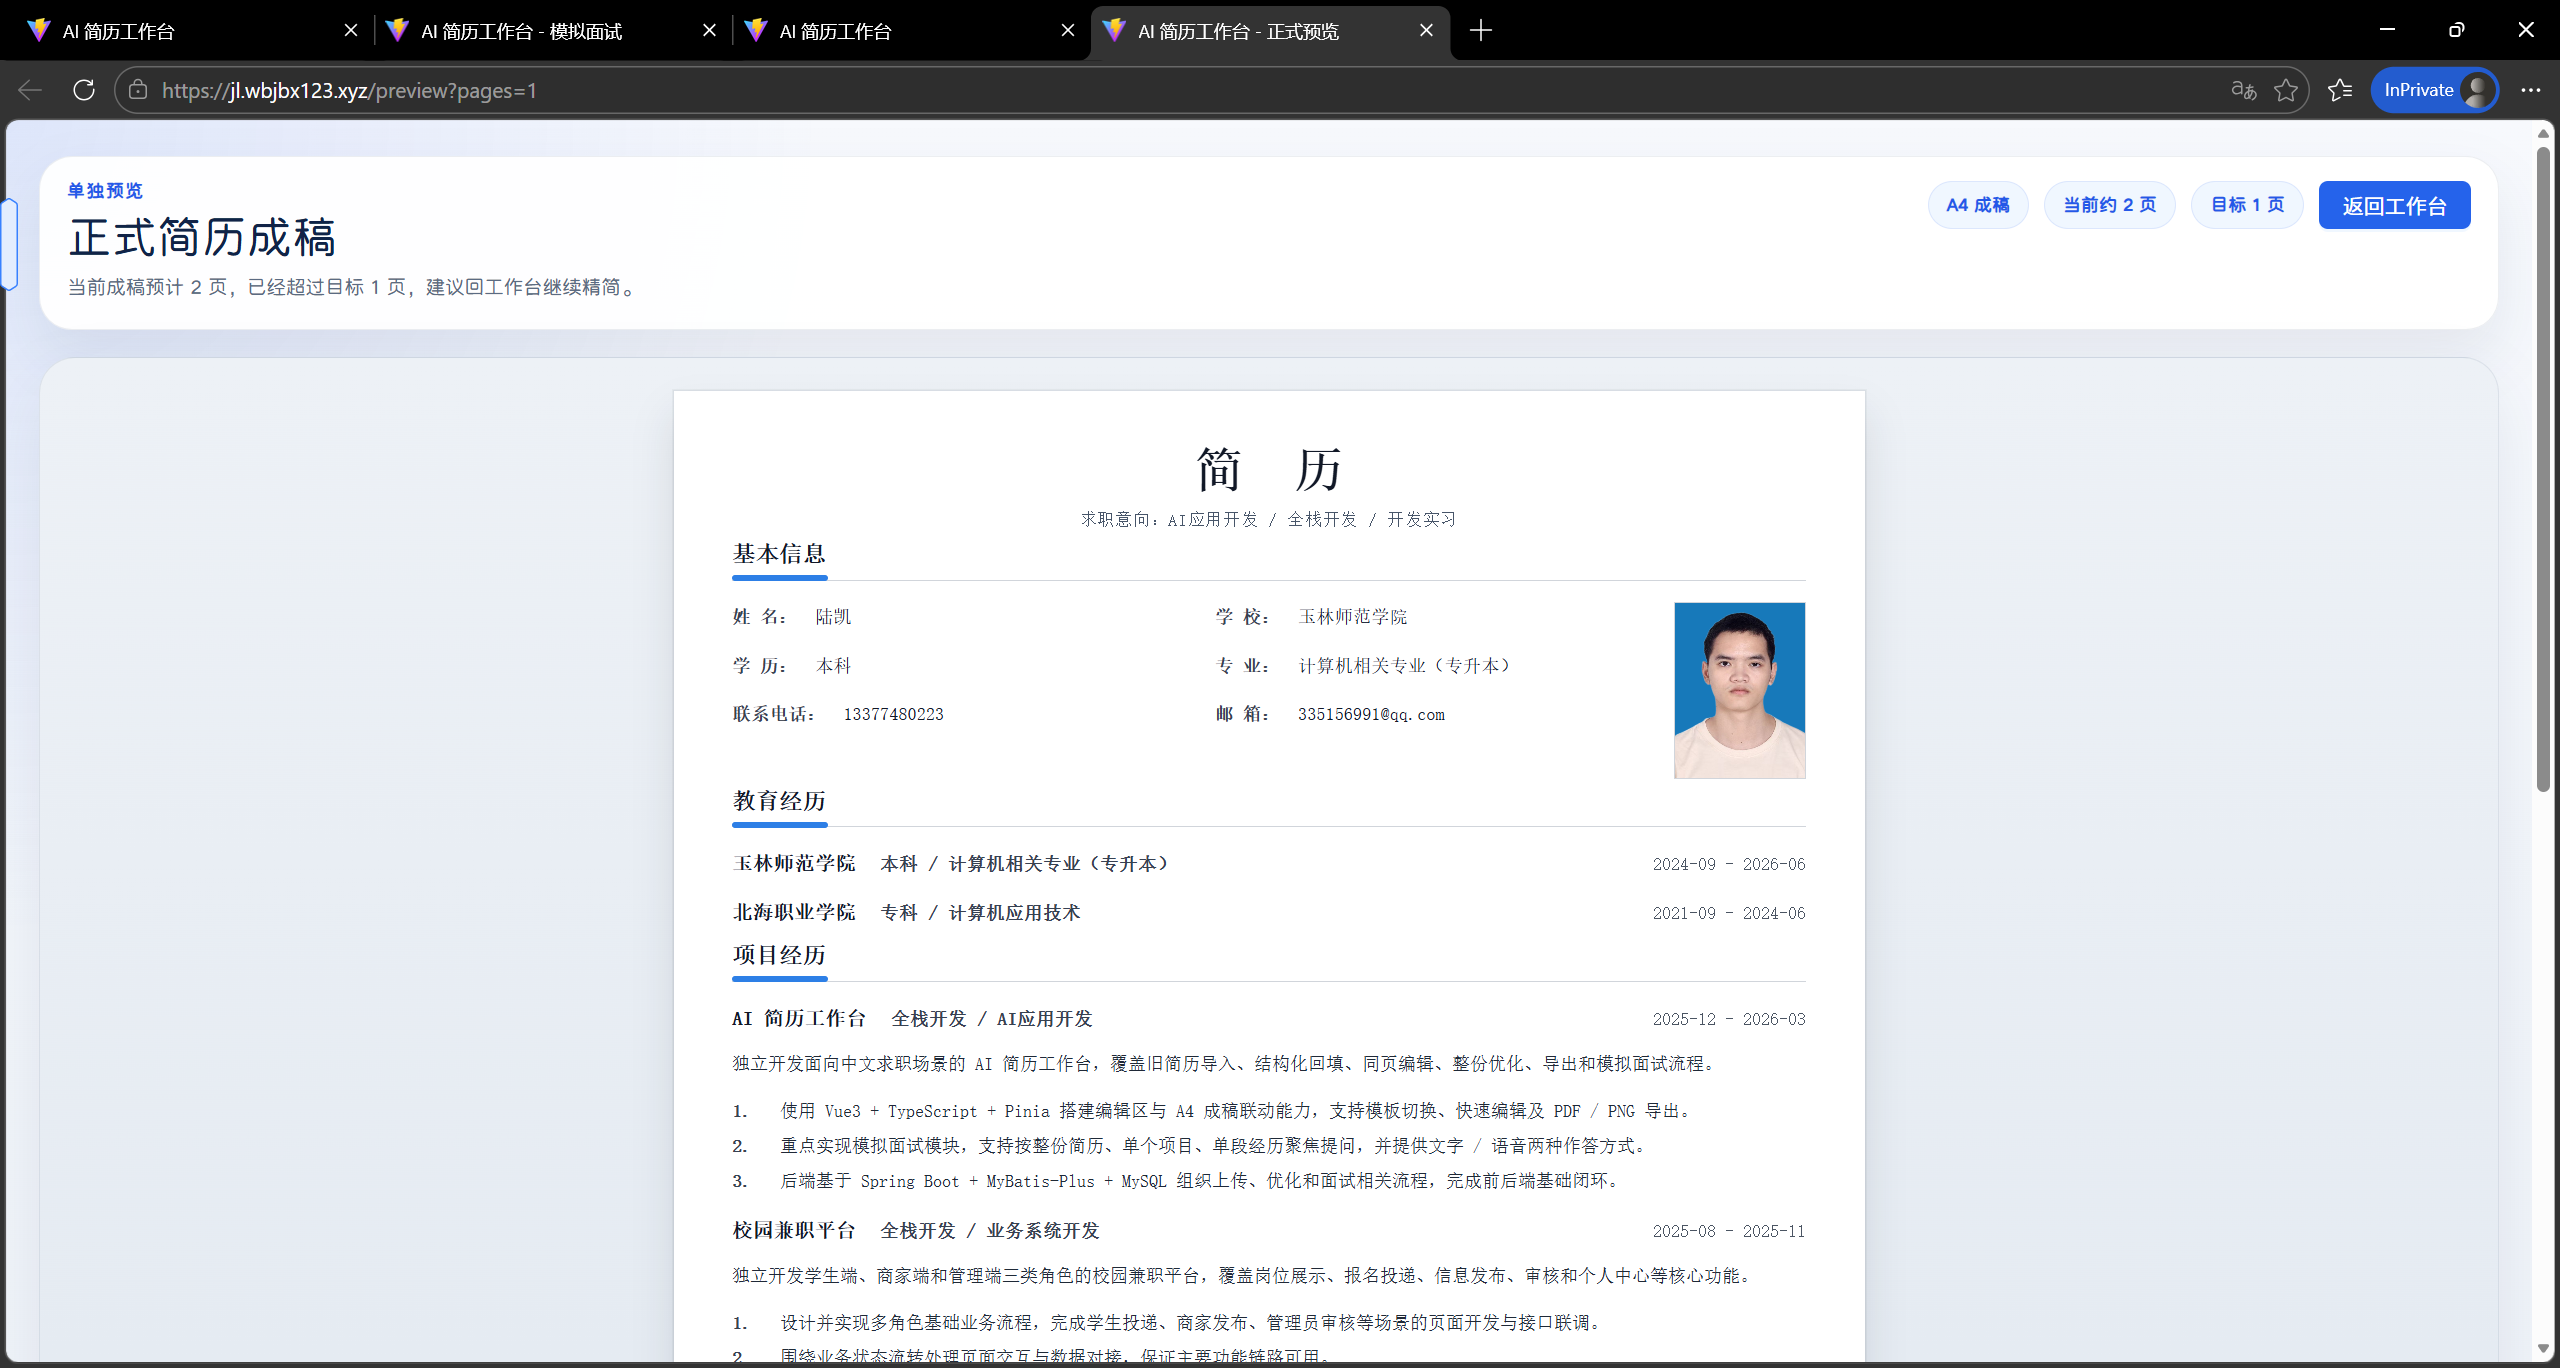Click the 单独预览 label link
This screenshot has height=1368, width=2560.
click(104, 190)
